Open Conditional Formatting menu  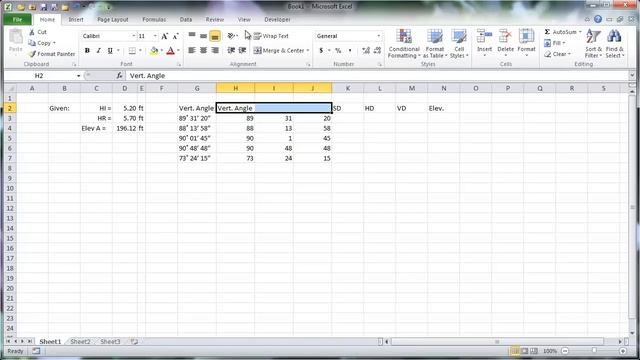[x=404, y=43]
